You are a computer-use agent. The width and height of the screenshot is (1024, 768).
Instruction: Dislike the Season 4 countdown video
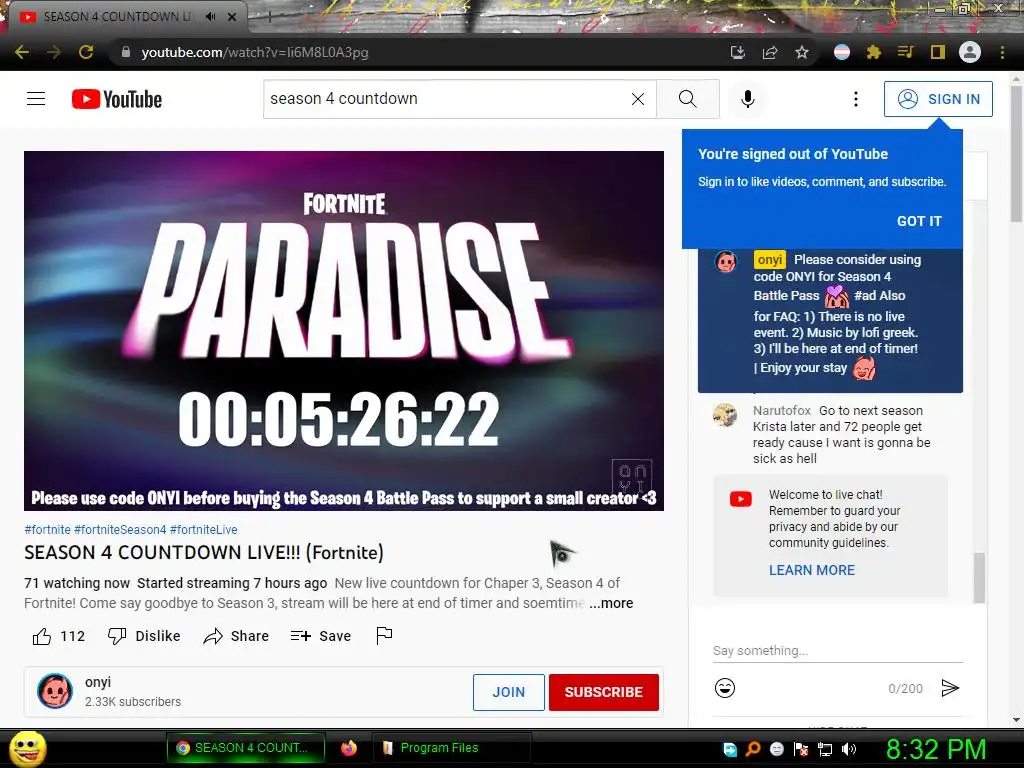pos(144,636)
